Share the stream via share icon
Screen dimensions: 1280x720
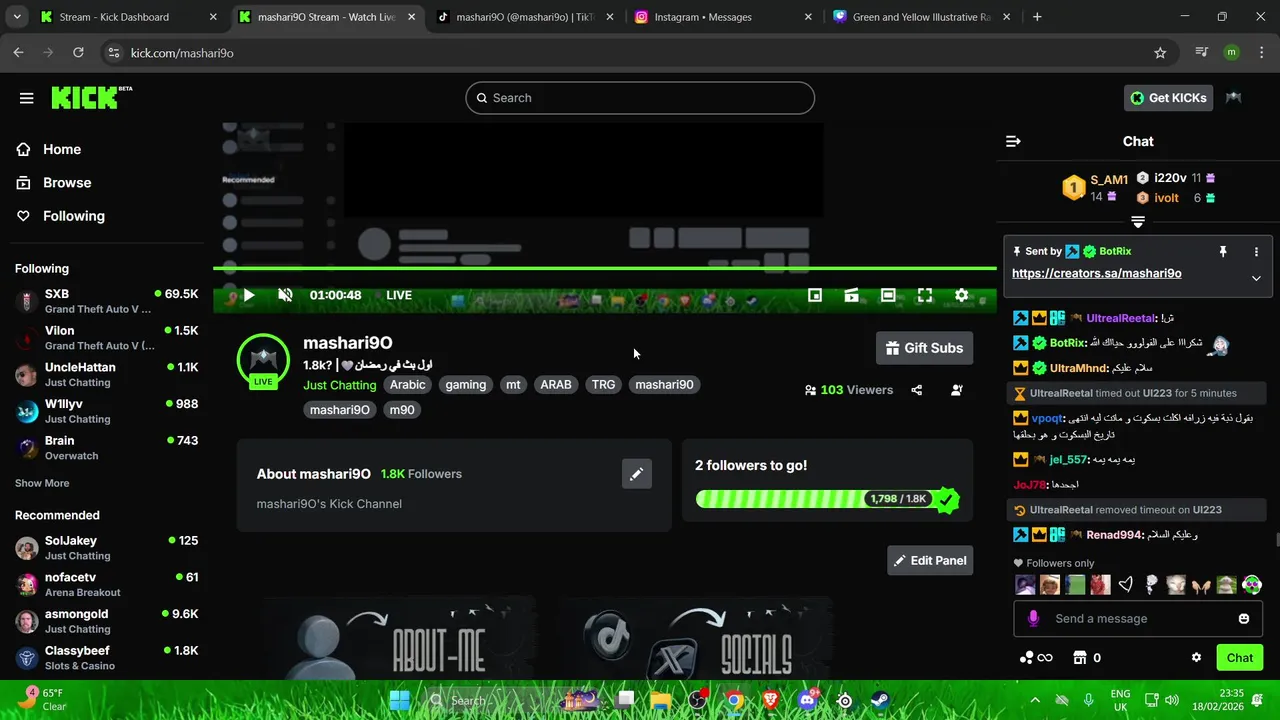click(916, 390)
